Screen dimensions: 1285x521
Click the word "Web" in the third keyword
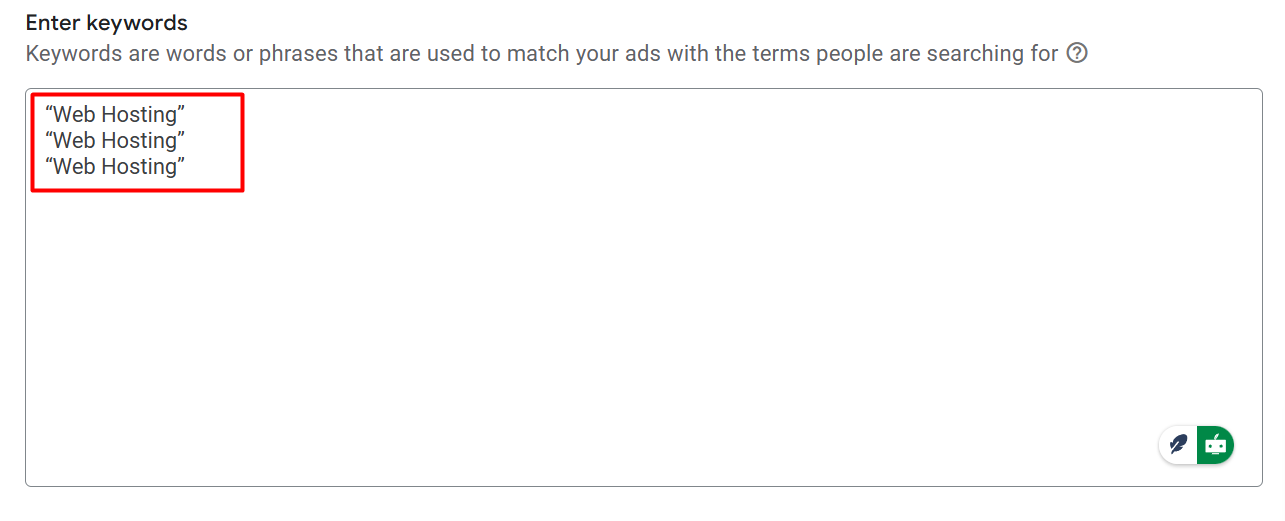pos(74,167)
